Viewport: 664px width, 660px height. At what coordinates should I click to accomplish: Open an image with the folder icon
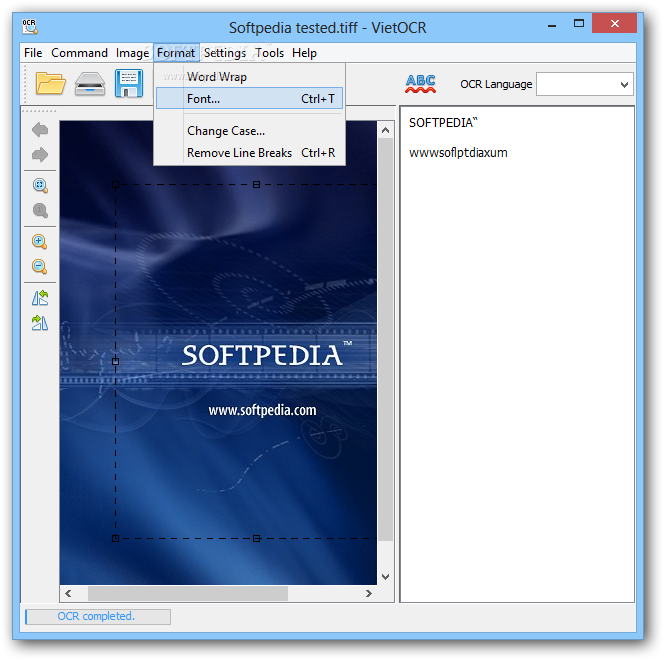(50, 83)
